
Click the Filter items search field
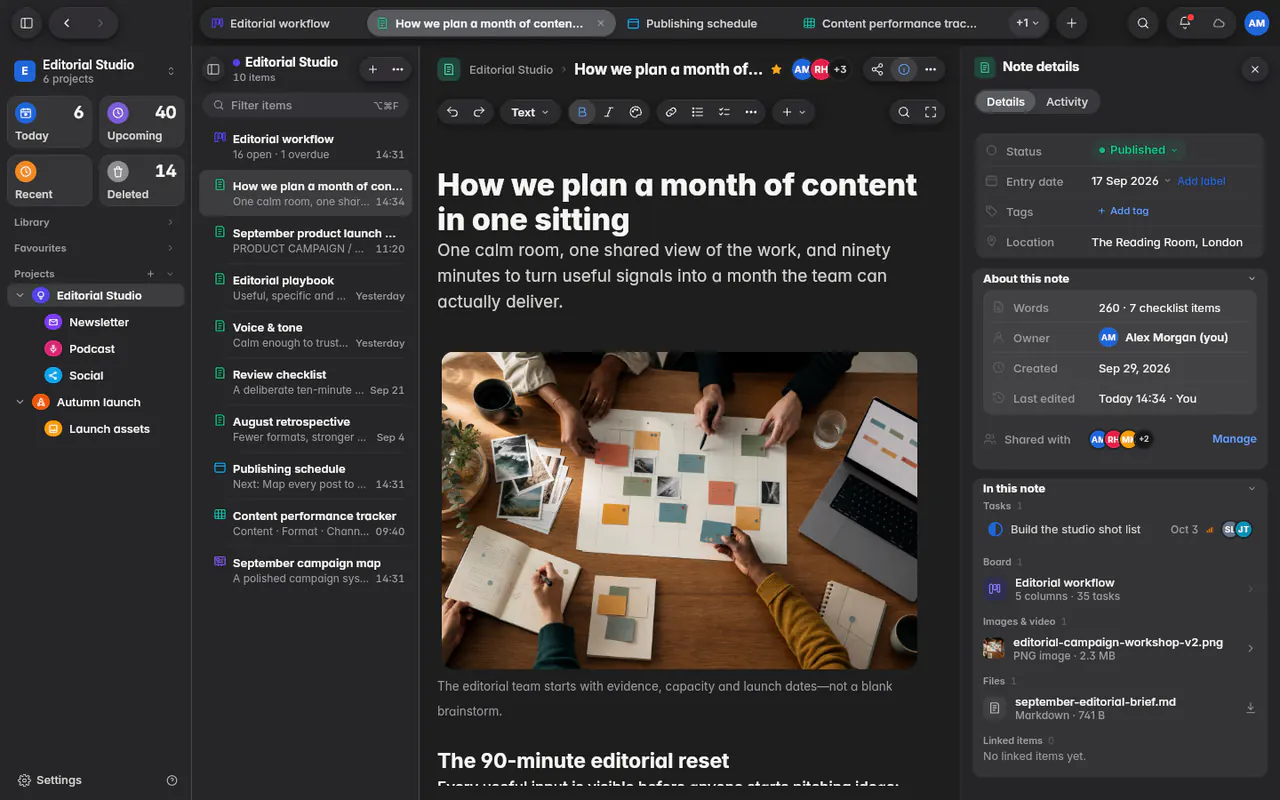(305, 105)
